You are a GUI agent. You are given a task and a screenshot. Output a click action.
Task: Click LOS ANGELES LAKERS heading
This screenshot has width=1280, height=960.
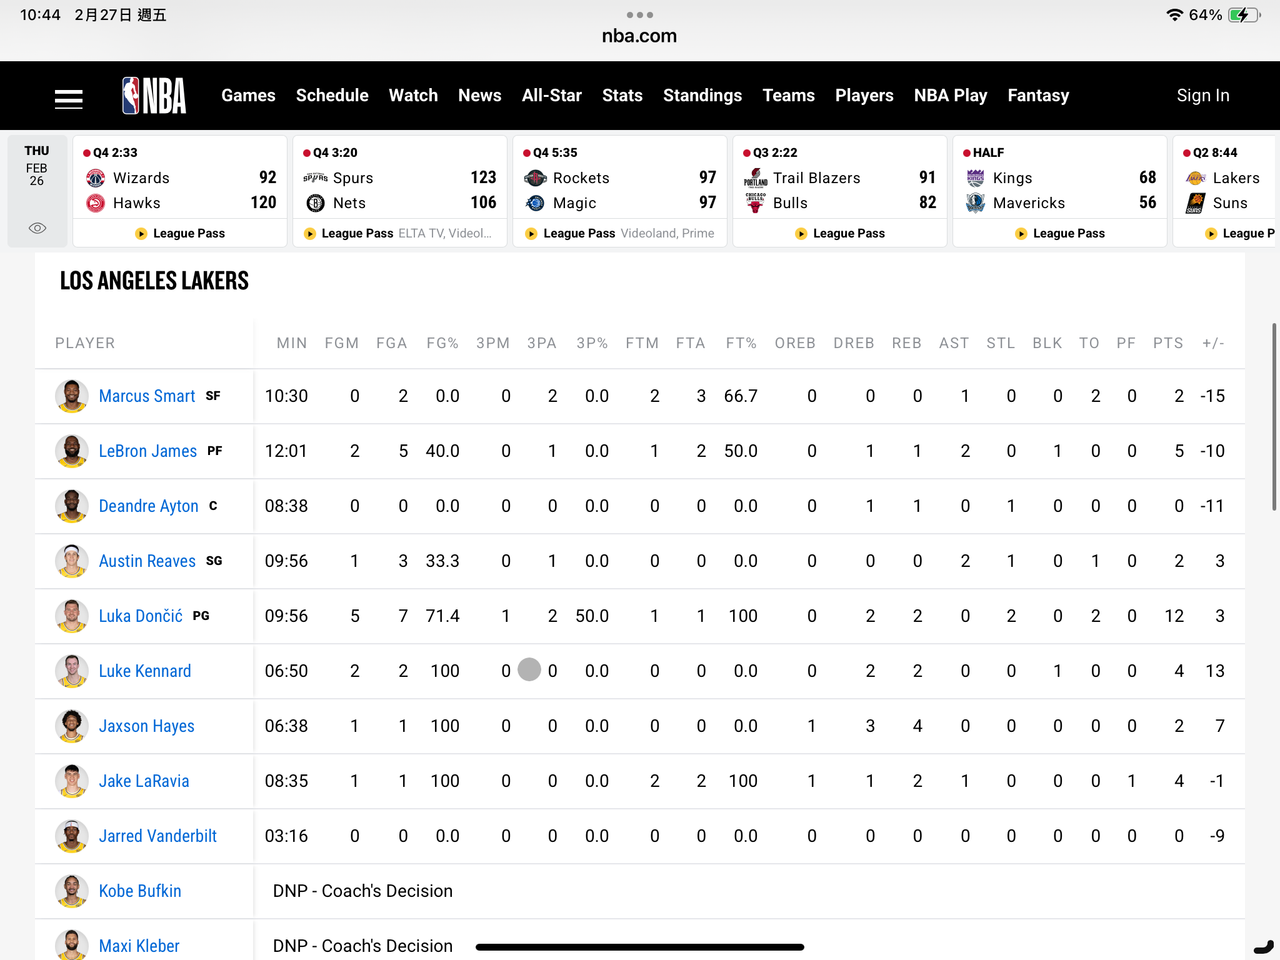tap(154, 281)
